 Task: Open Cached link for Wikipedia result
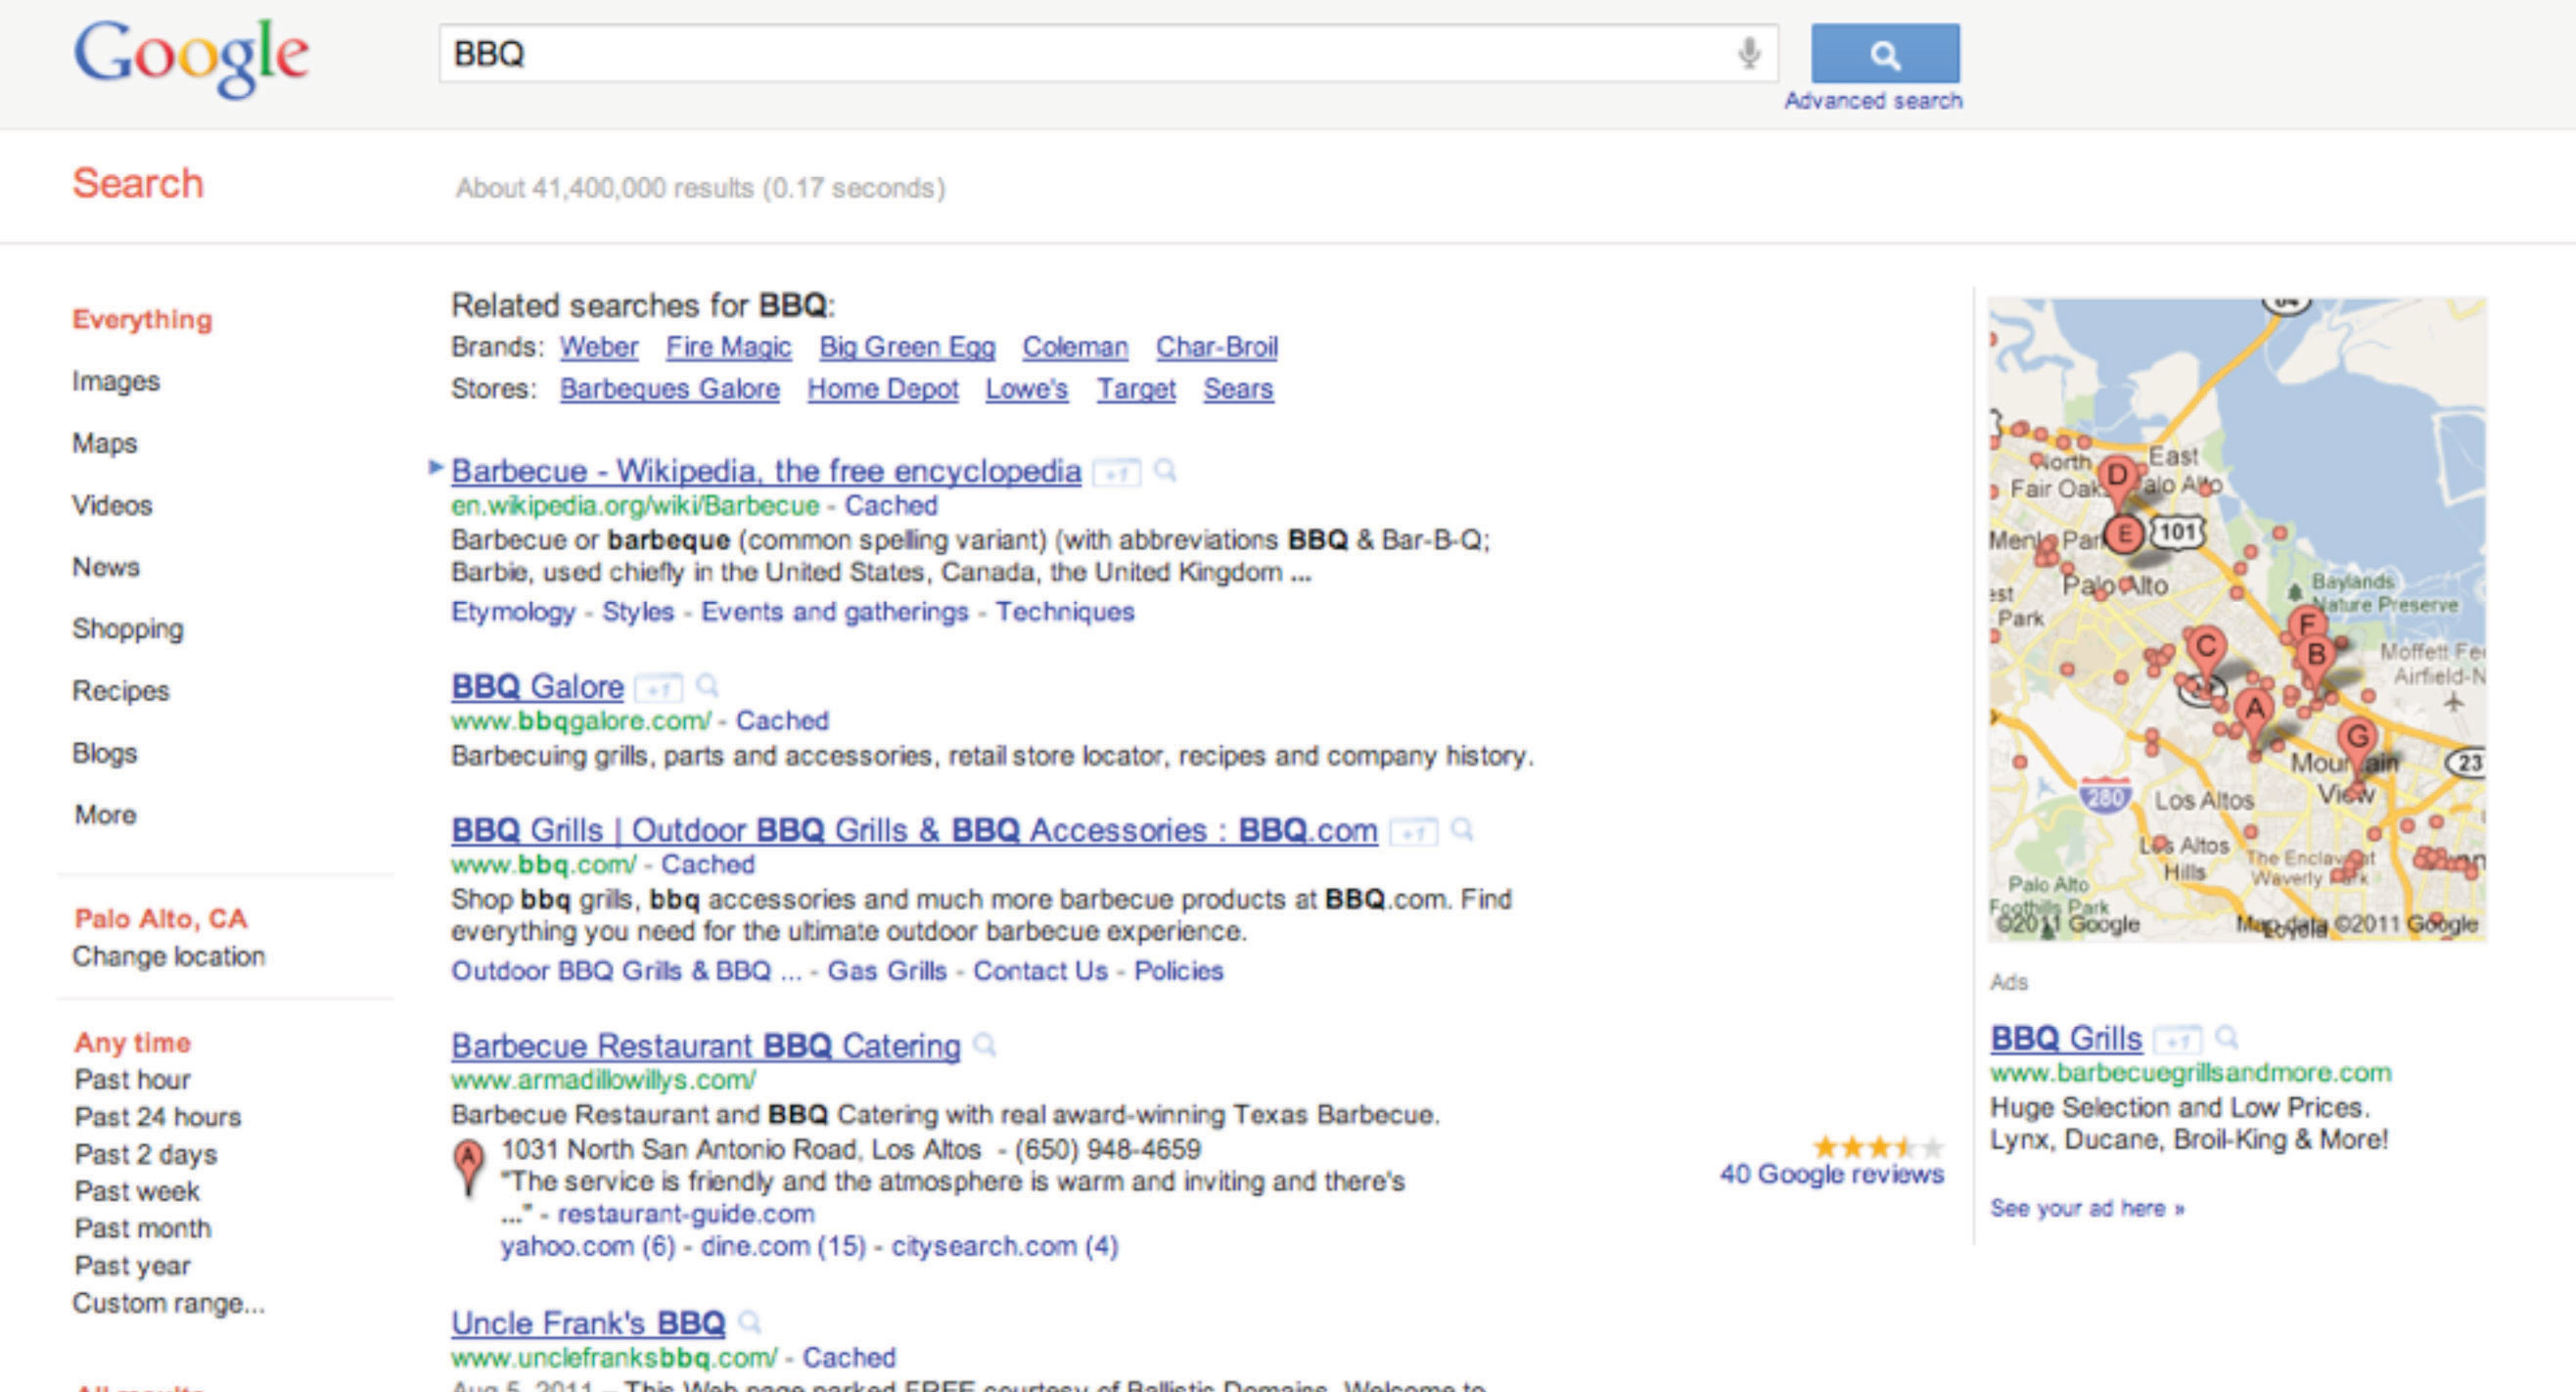(x=891, y=506)
